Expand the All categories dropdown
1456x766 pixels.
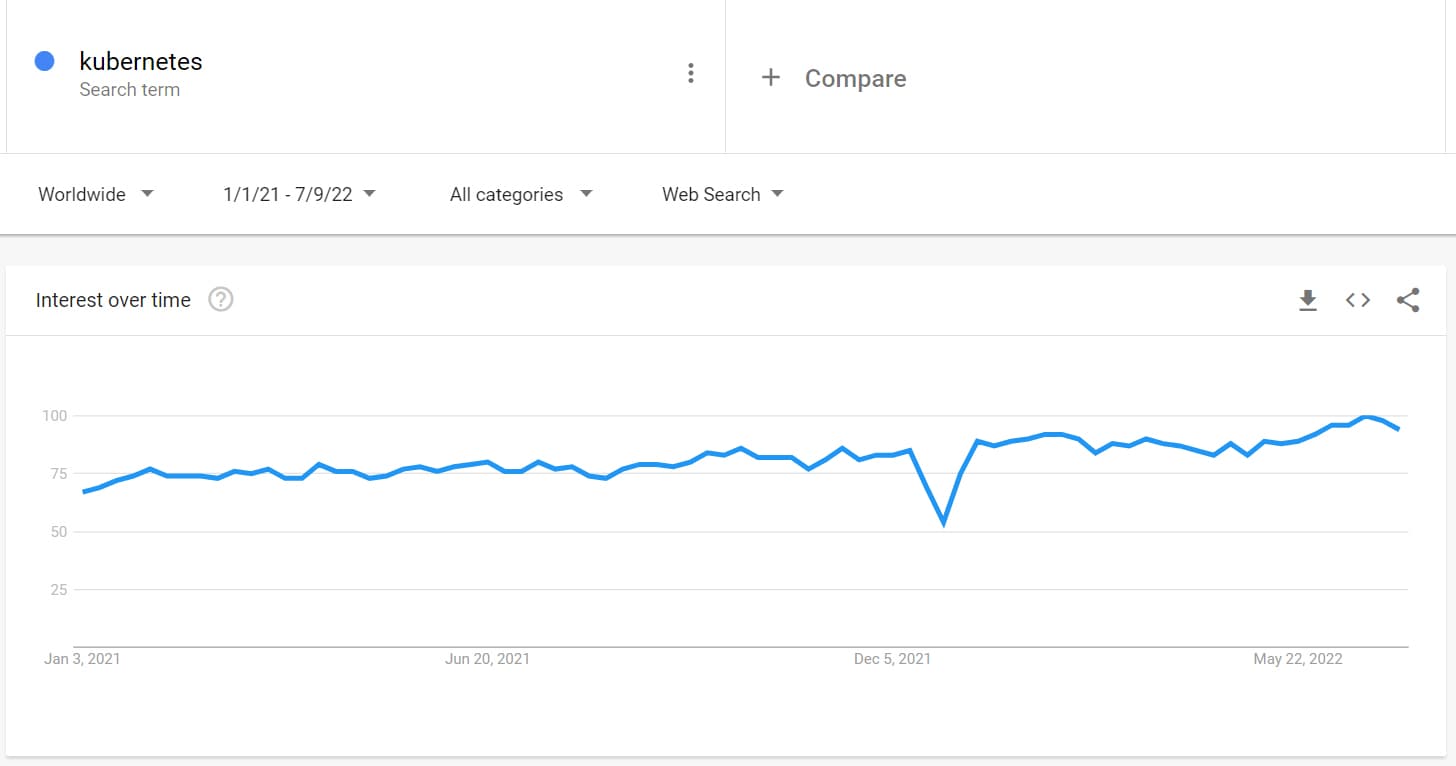point(521,194)
